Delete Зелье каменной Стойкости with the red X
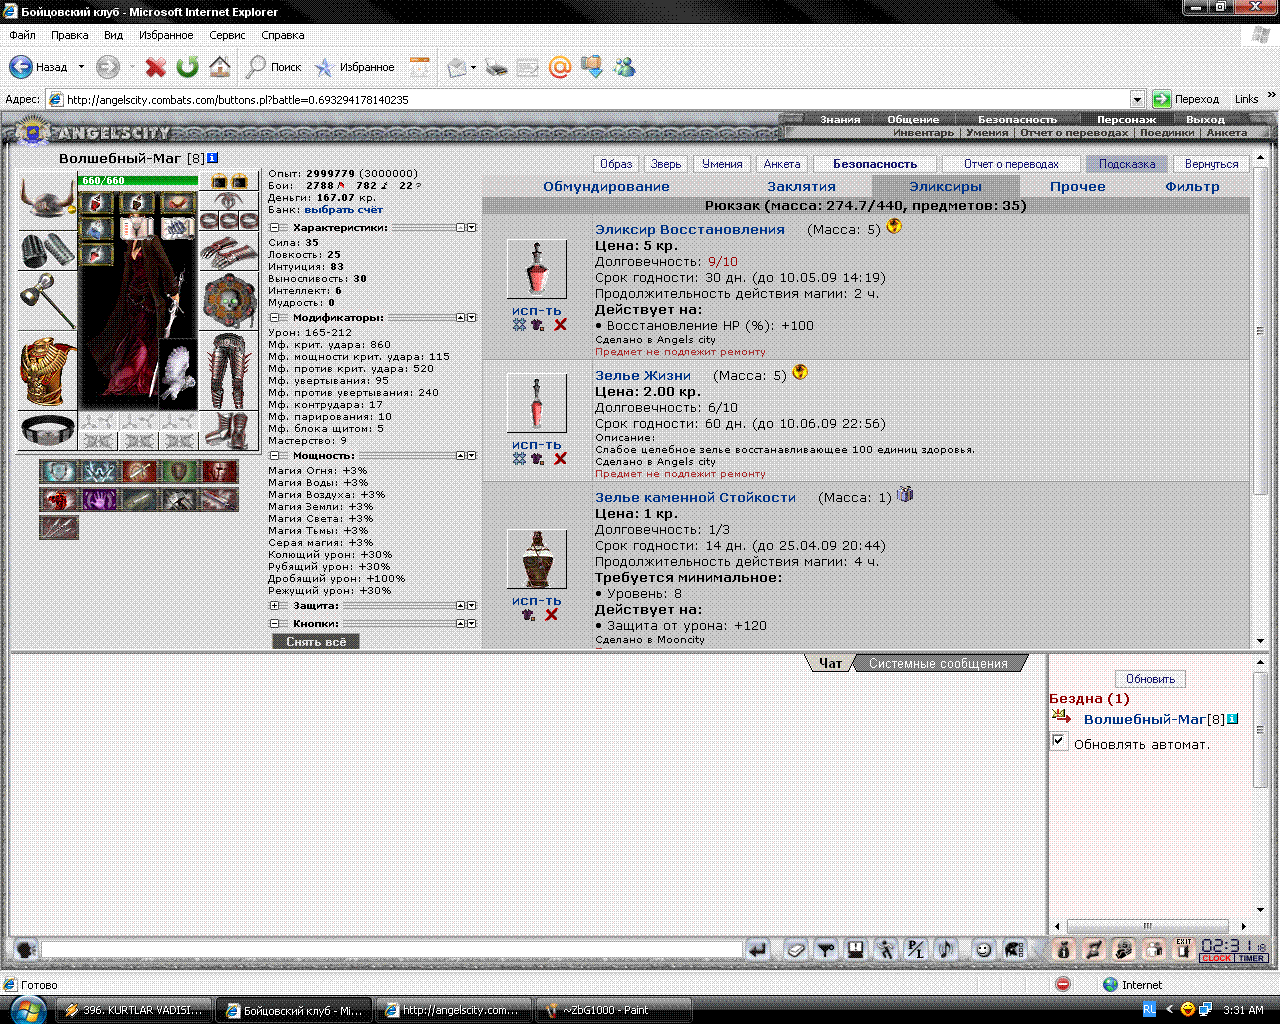 point(551,614)
